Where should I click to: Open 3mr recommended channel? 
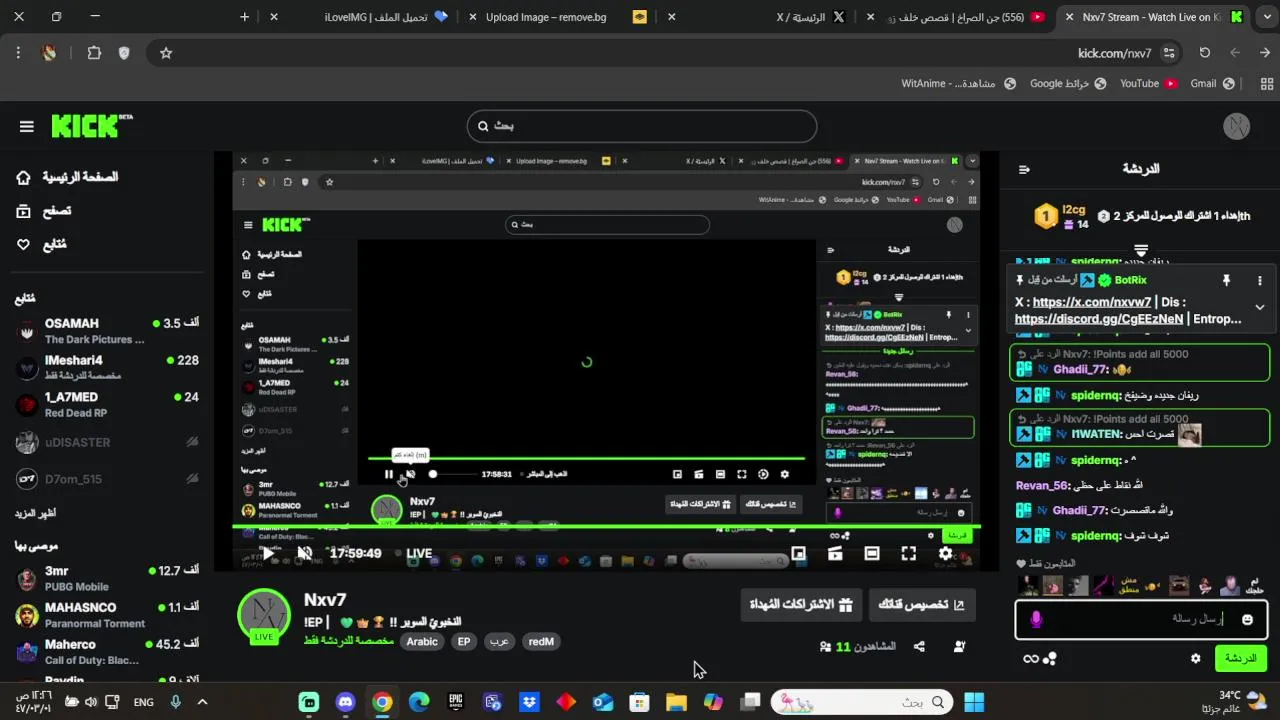107,578
